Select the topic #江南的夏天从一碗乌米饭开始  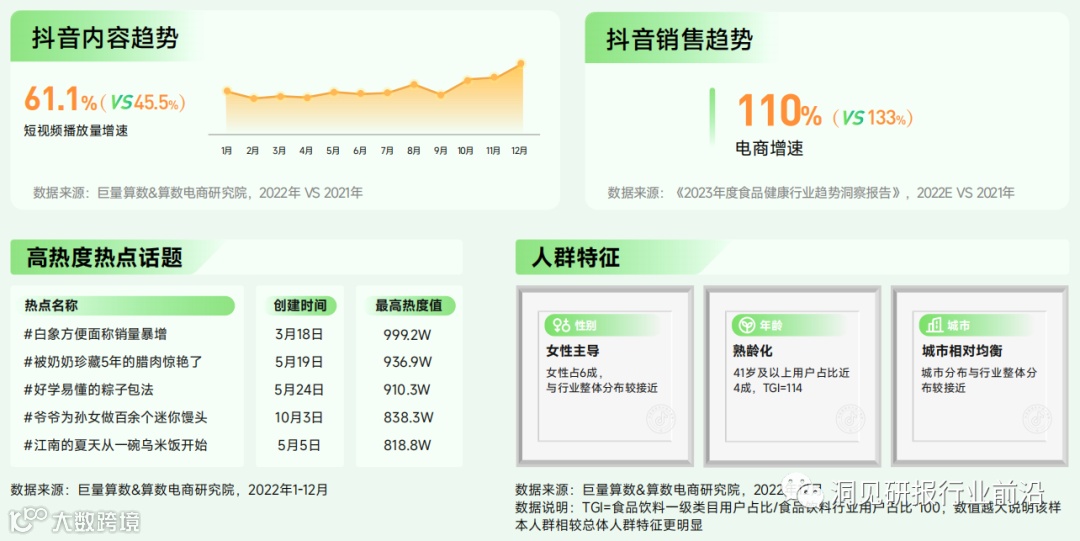click(x=115, y=445)
